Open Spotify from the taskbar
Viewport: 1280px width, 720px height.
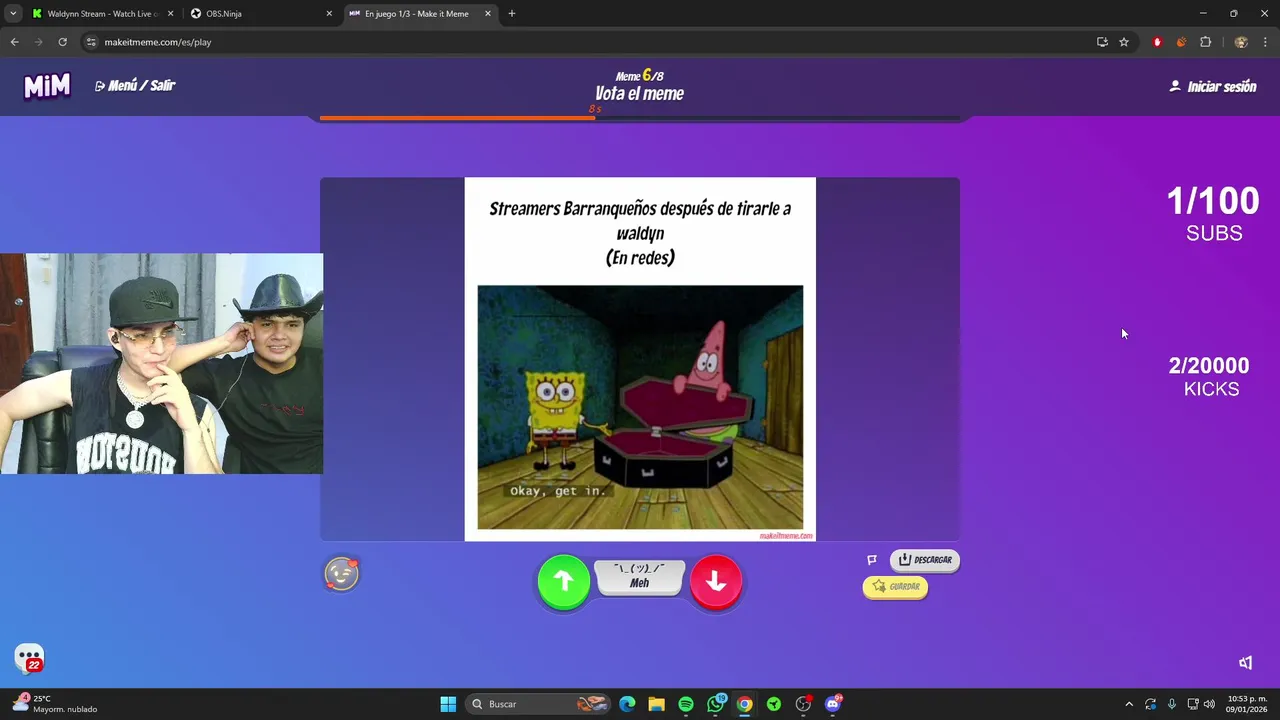(x=686, y=704)
